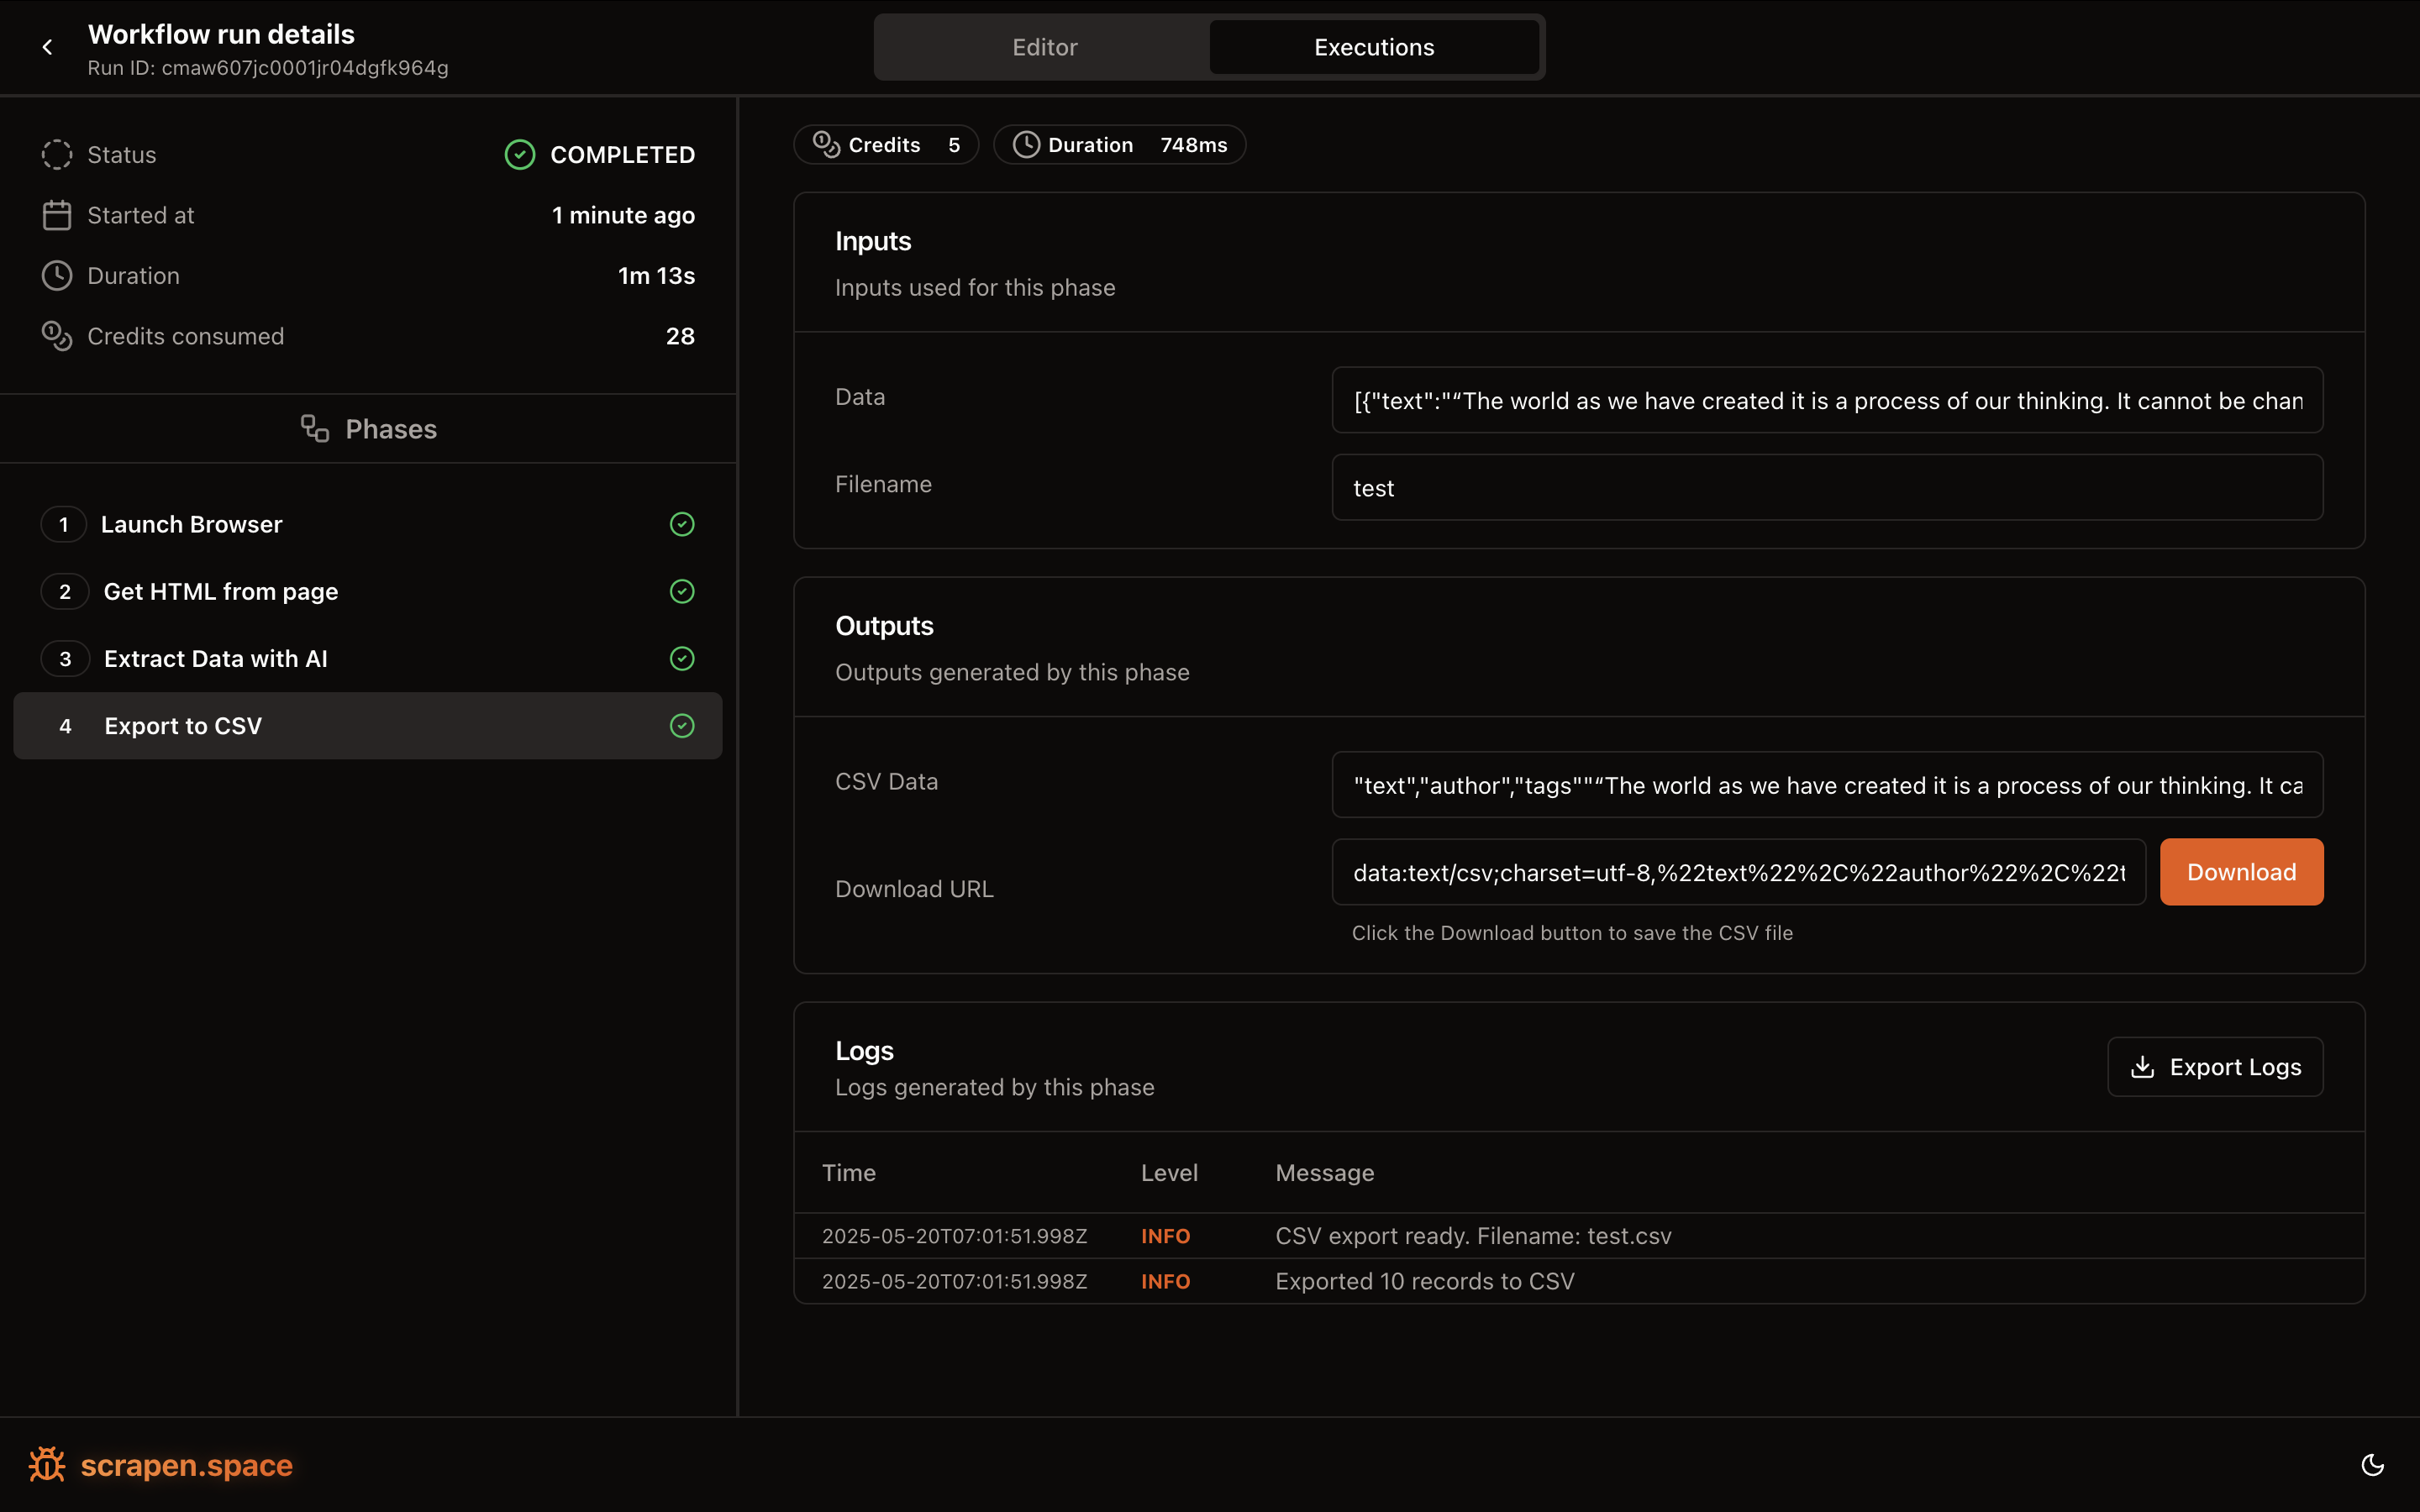Open the Extract Data with AI phase
Viewport: 2420px width, 1512px height.
(216, 658)
